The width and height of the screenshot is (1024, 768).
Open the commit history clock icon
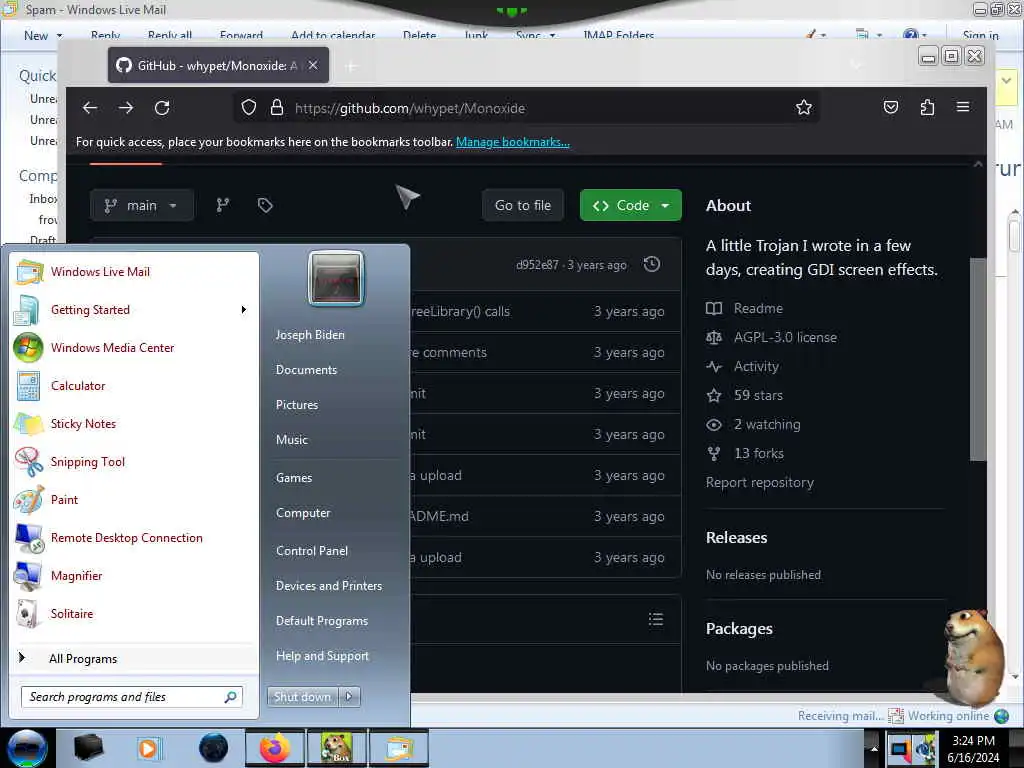[652, 264]
